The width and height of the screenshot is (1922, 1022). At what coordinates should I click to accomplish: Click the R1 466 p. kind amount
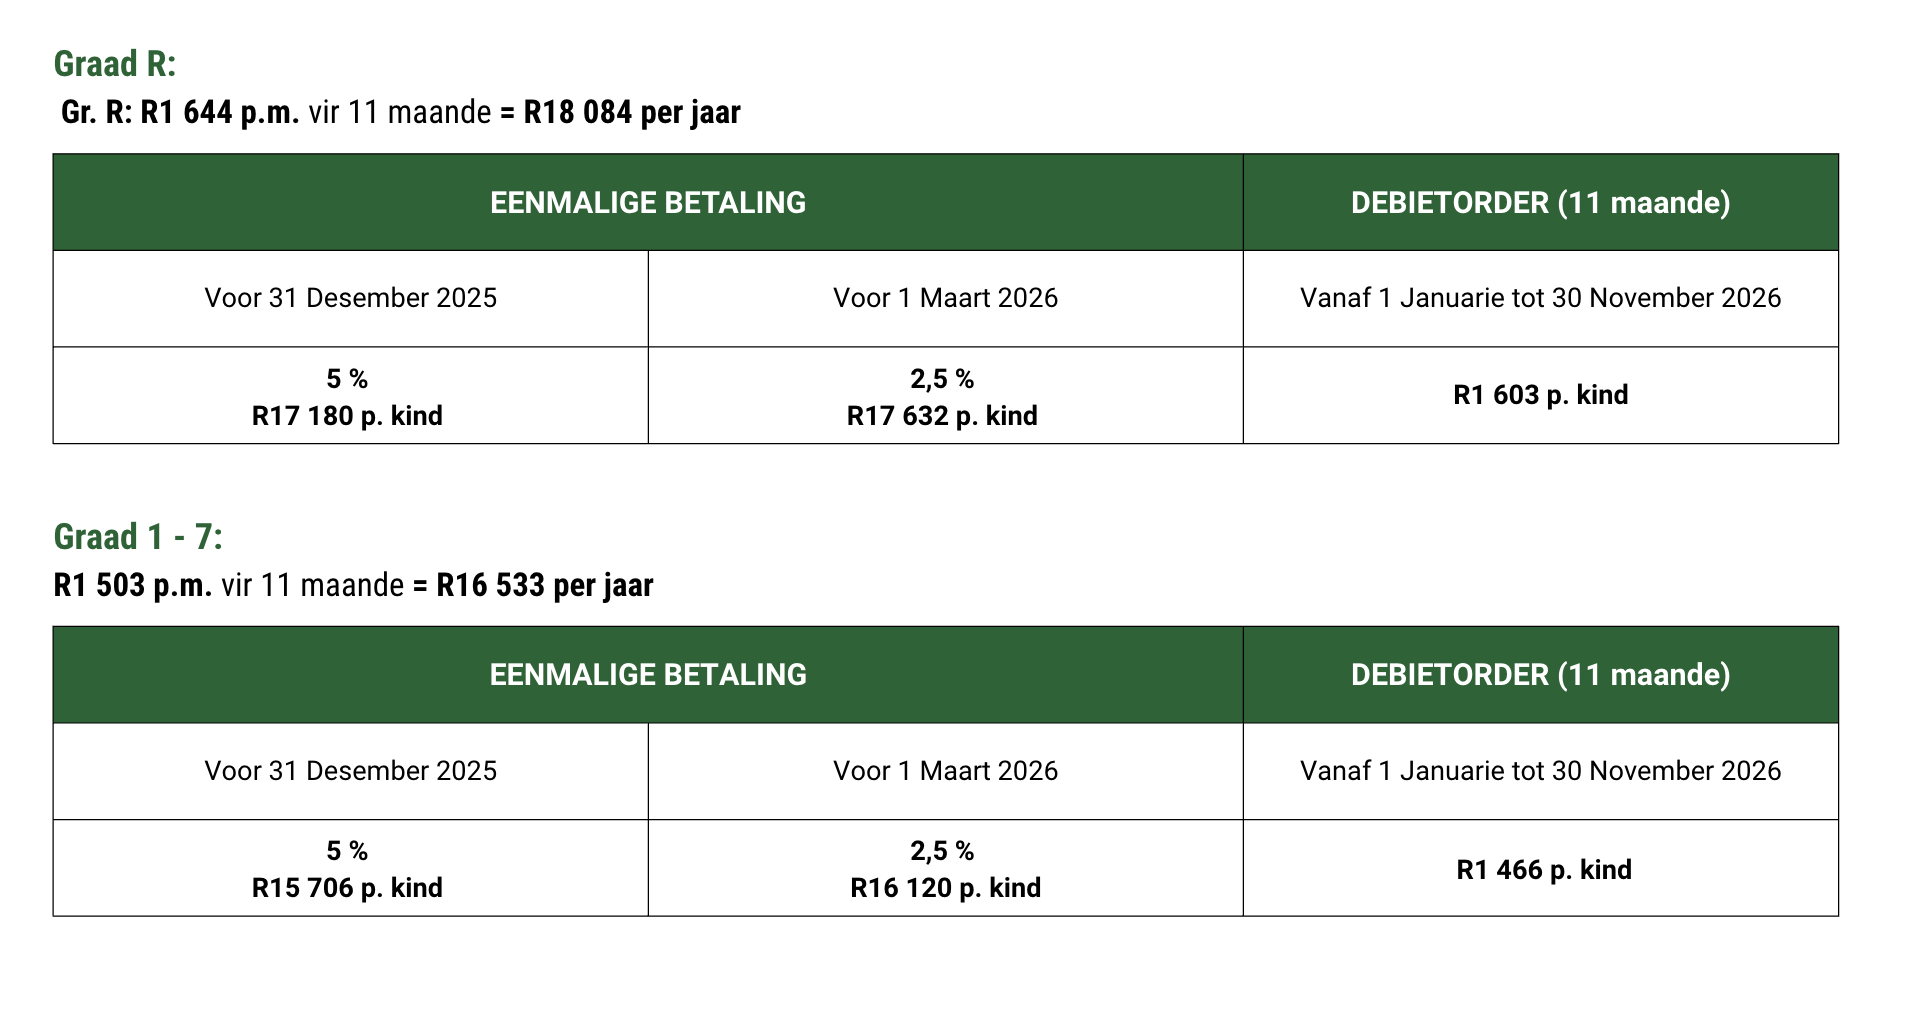click(x=1544, y=870)
